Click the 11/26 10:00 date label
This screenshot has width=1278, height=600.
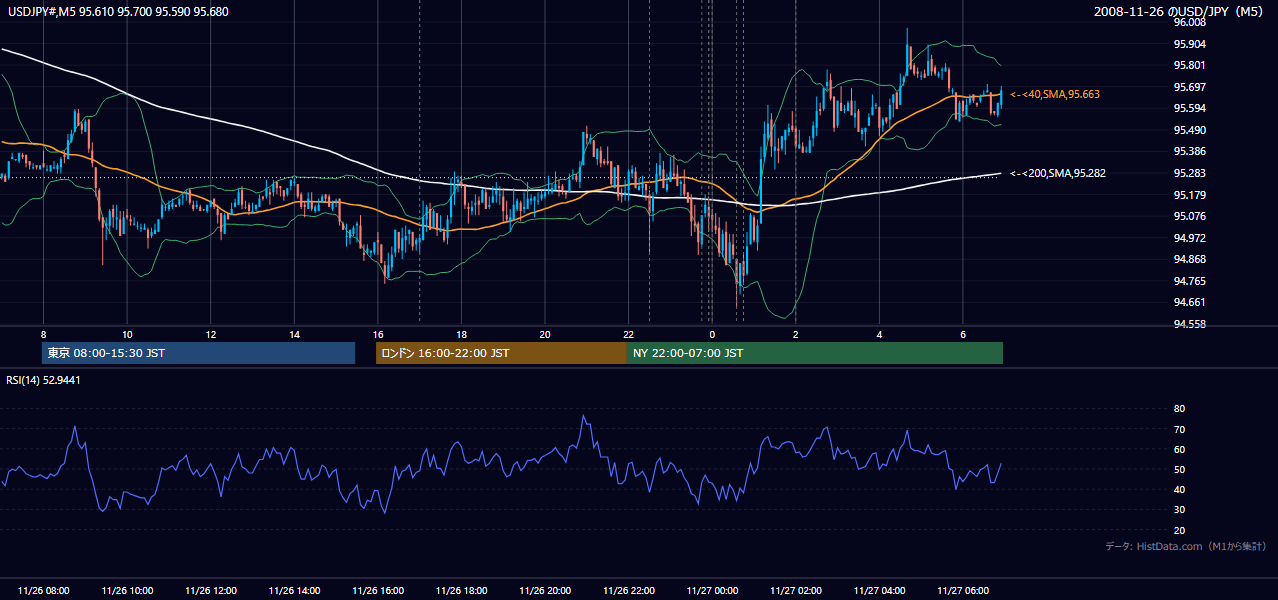pos(127,591)
